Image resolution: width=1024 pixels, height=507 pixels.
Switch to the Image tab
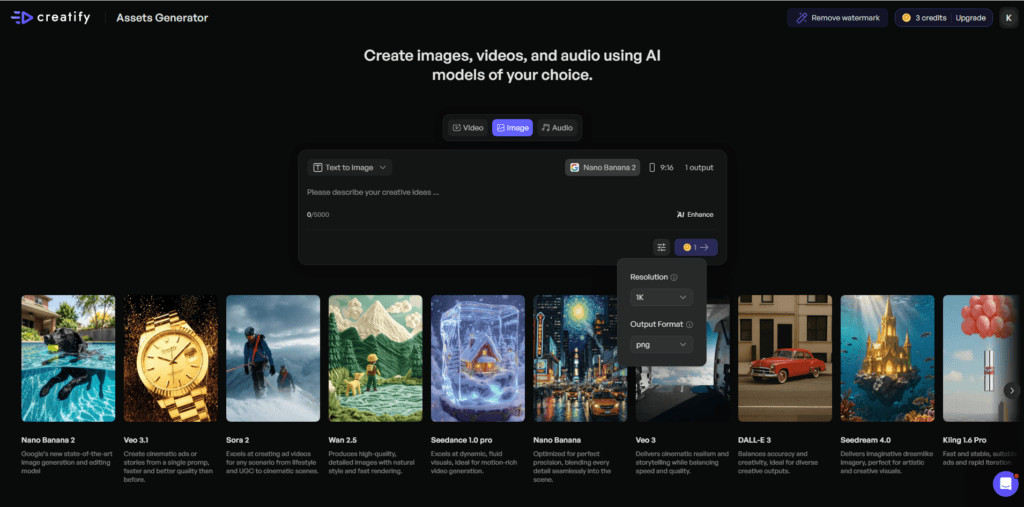pyautogui.click(x=512, y=128)
